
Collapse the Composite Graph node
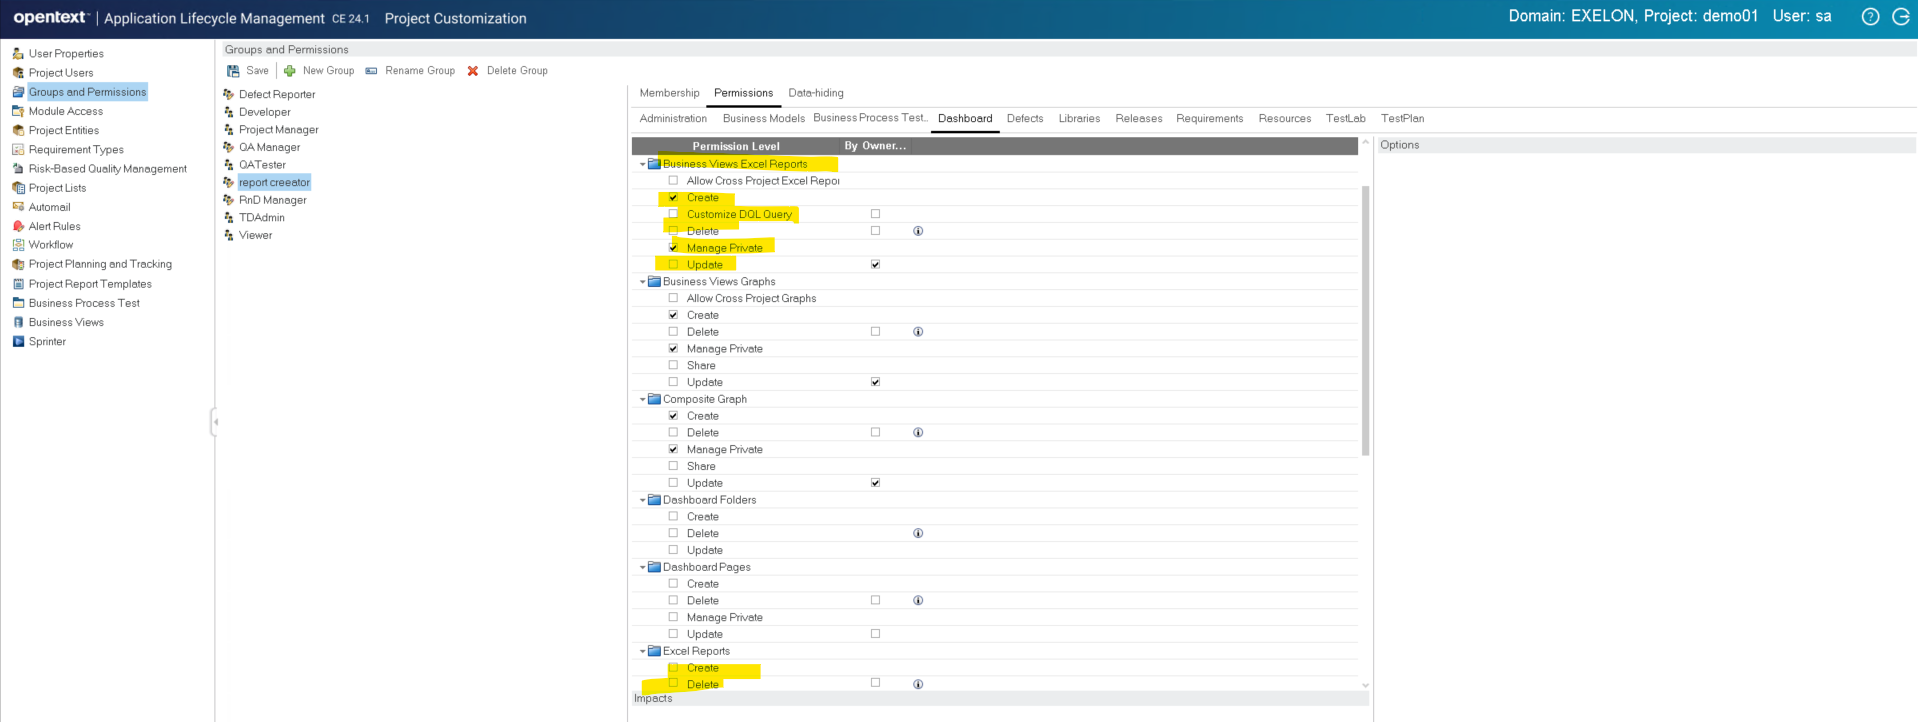click(642, 399)
